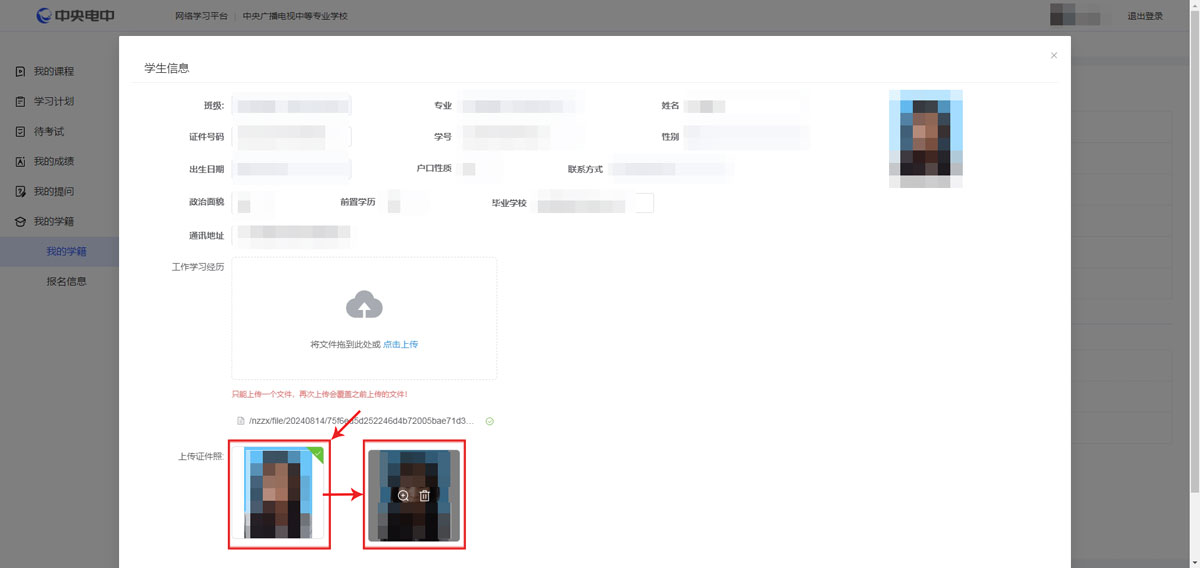The image size is (1200, 568).
Task: Click the 待考试 sidebar icon
Action: (x=20, y=131)
